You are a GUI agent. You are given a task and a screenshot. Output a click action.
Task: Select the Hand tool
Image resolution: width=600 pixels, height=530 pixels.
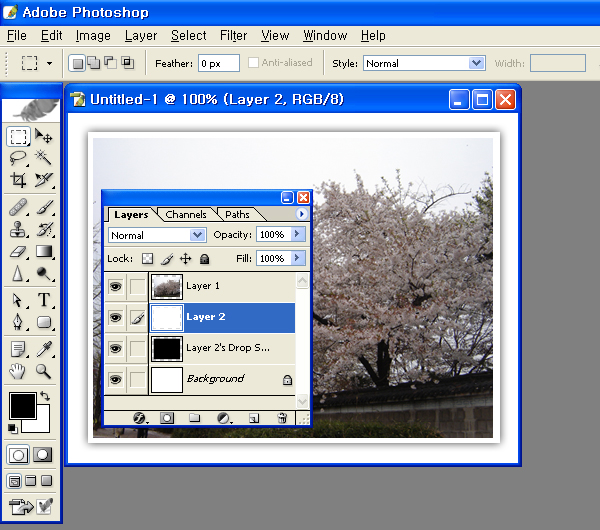point(18,371)
